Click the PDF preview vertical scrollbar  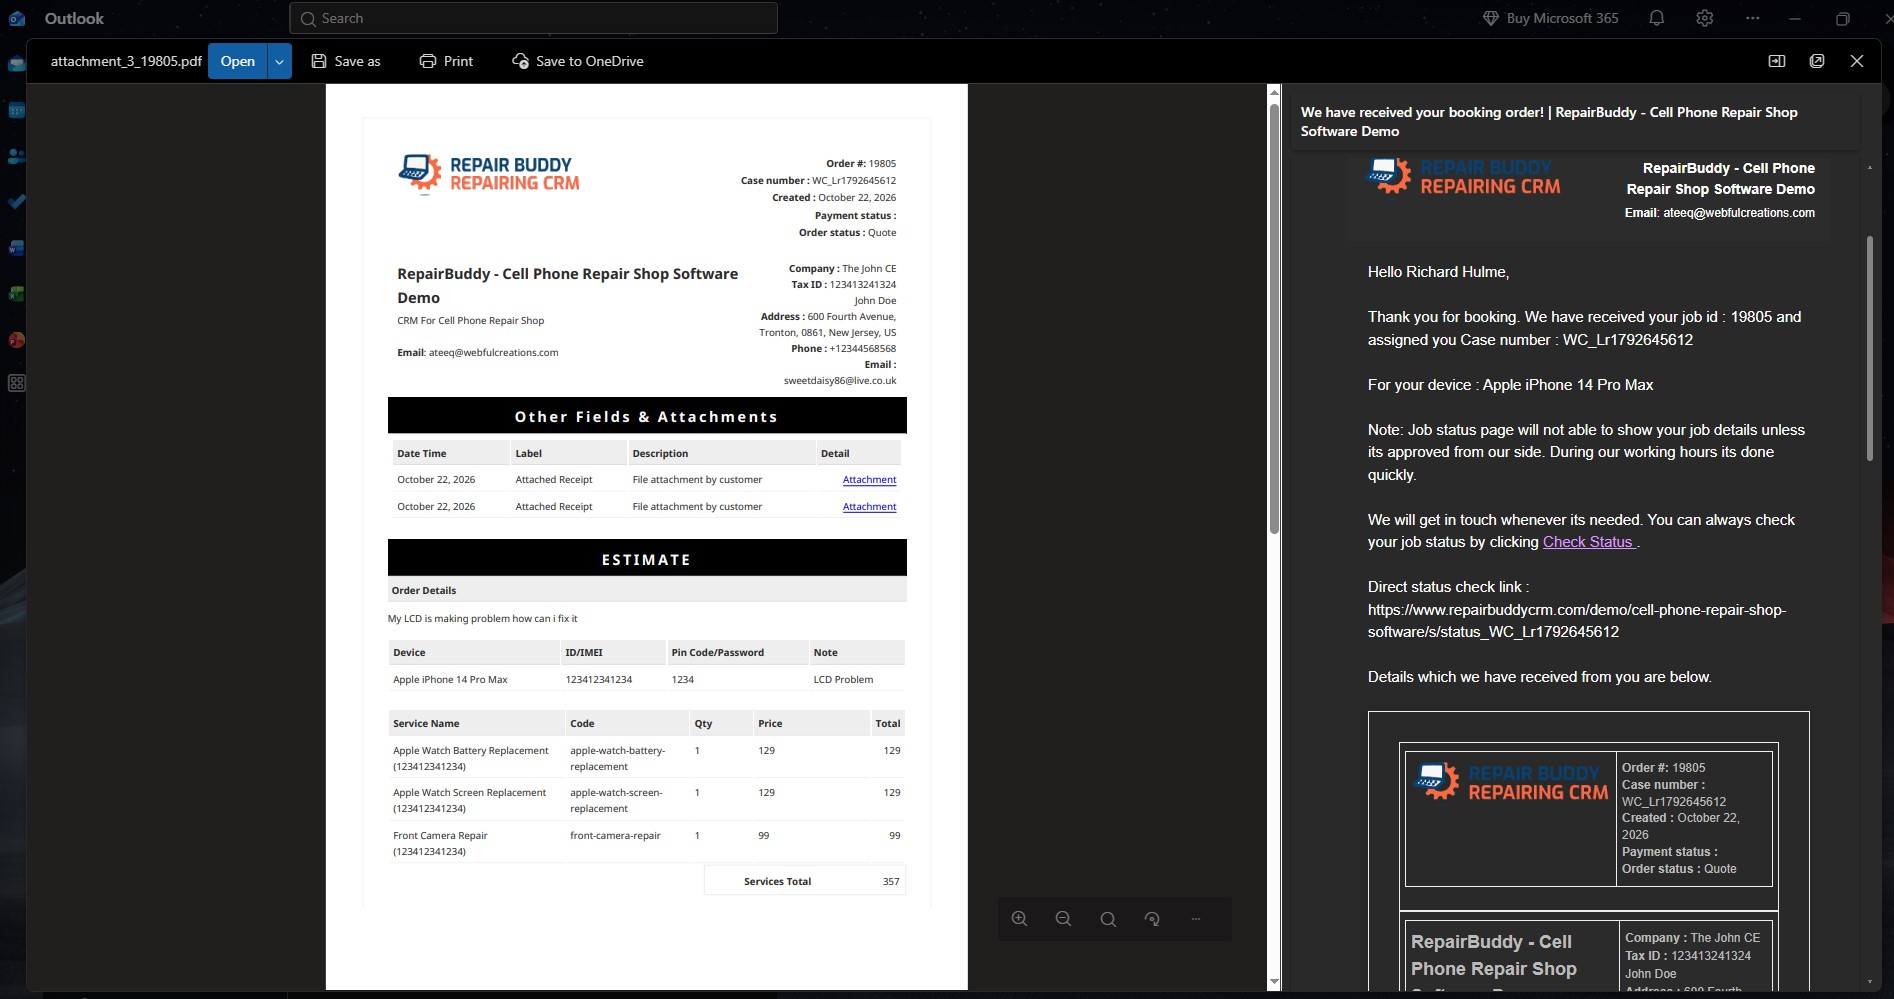[x=1274, y=317]
